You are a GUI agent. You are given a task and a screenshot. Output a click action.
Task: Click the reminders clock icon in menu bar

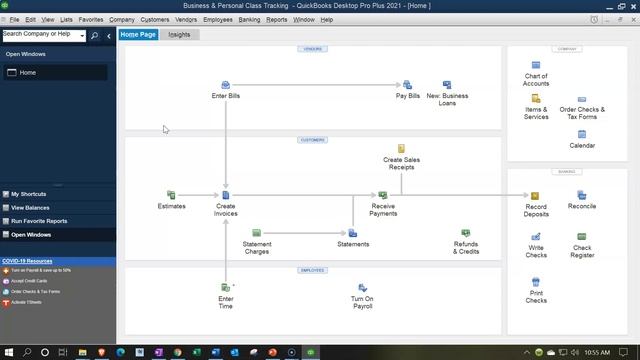(x=594, y=20)
